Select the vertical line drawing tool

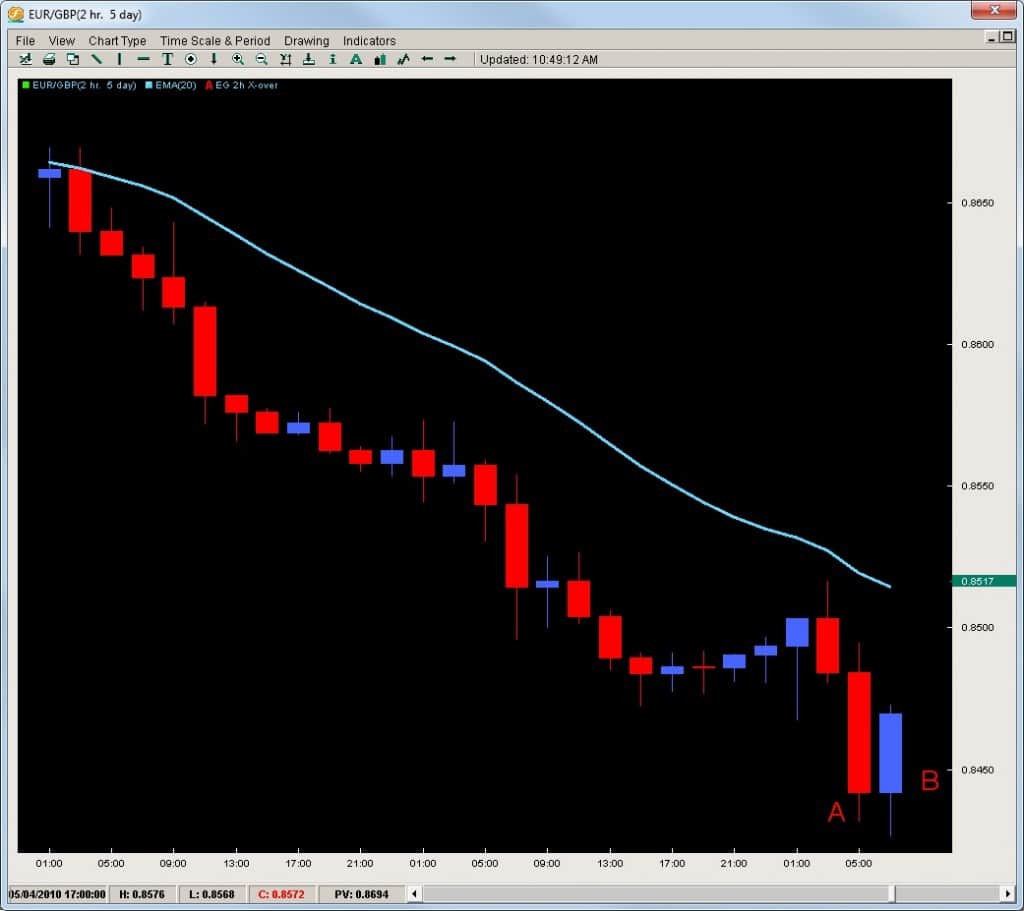pos(120,59)
